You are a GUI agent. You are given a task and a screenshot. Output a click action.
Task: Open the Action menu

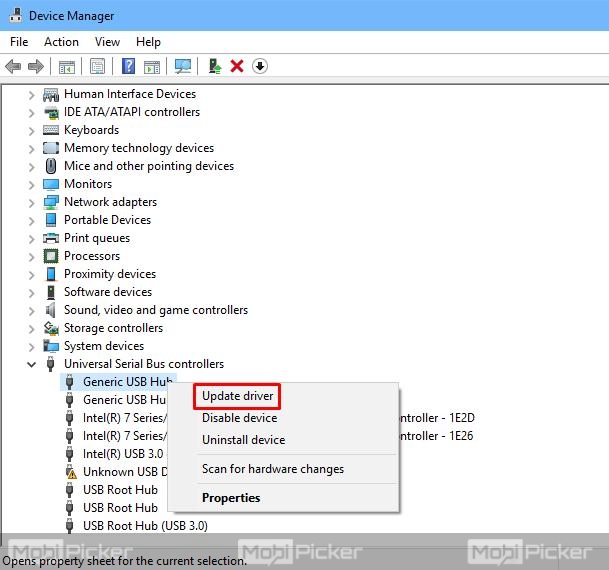coord(61,42)
